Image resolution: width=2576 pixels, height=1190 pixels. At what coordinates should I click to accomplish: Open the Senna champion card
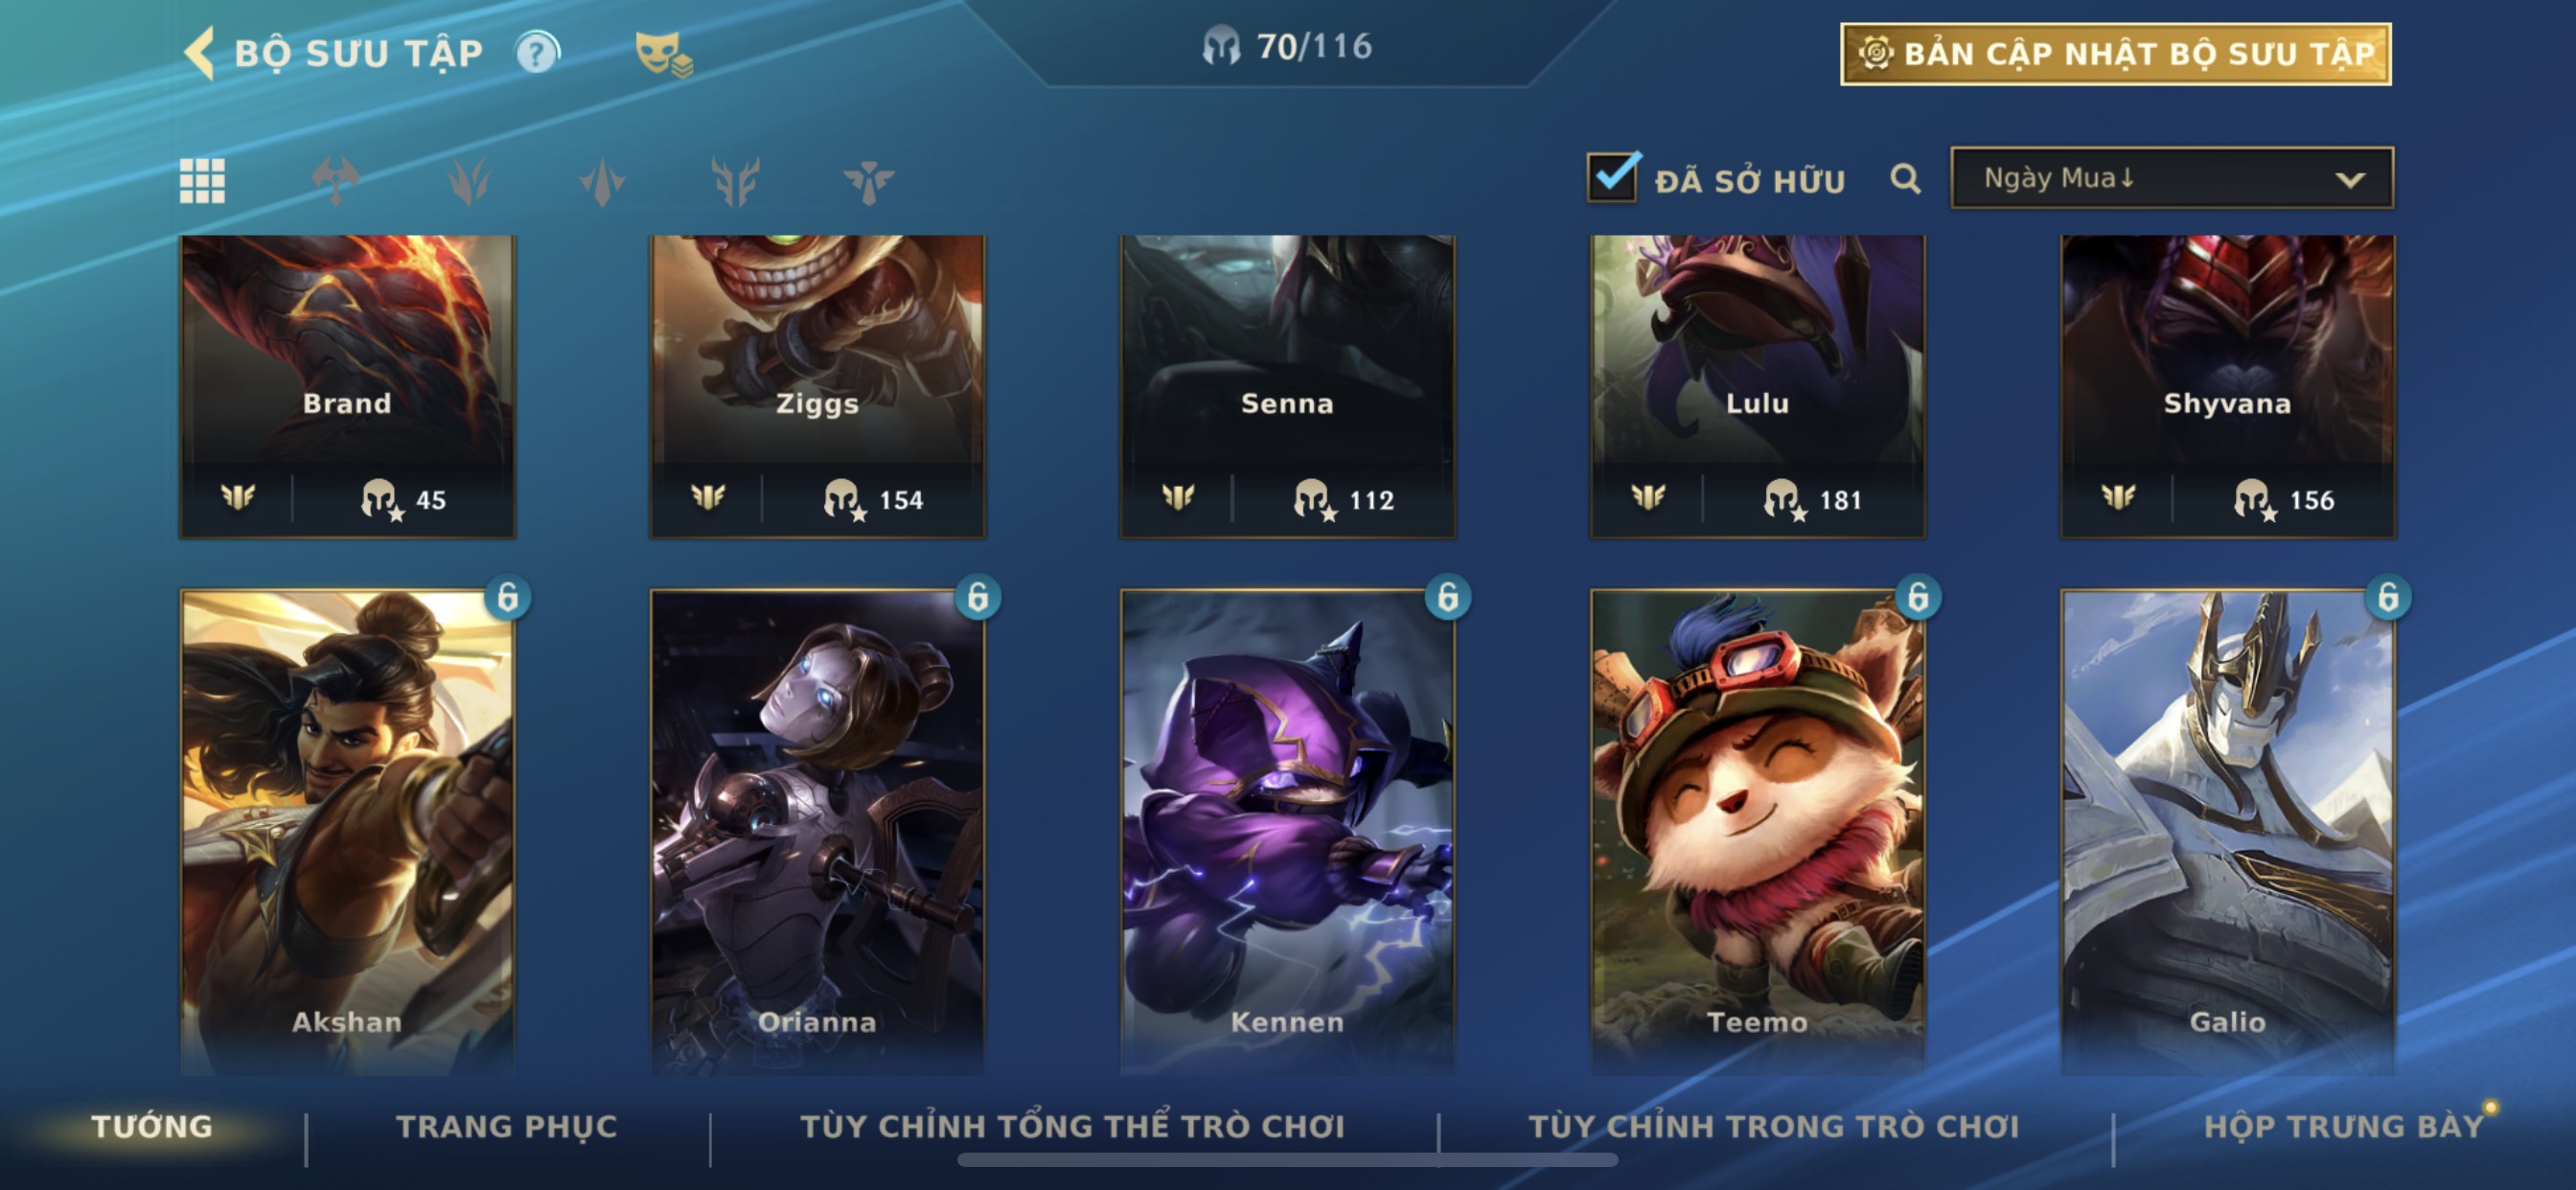pyautogui.click(x=1287, y=387)
